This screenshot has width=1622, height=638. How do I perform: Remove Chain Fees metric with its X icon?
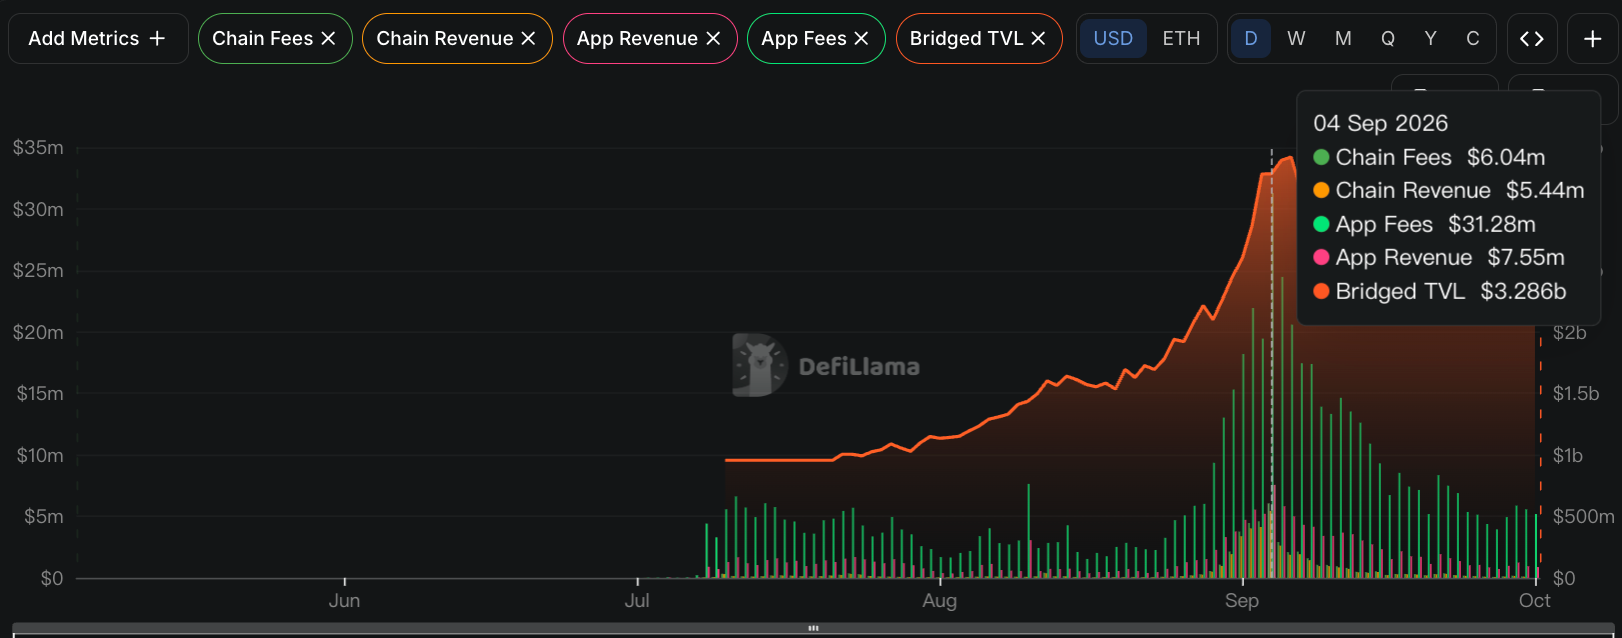click(x=328, y=38)
